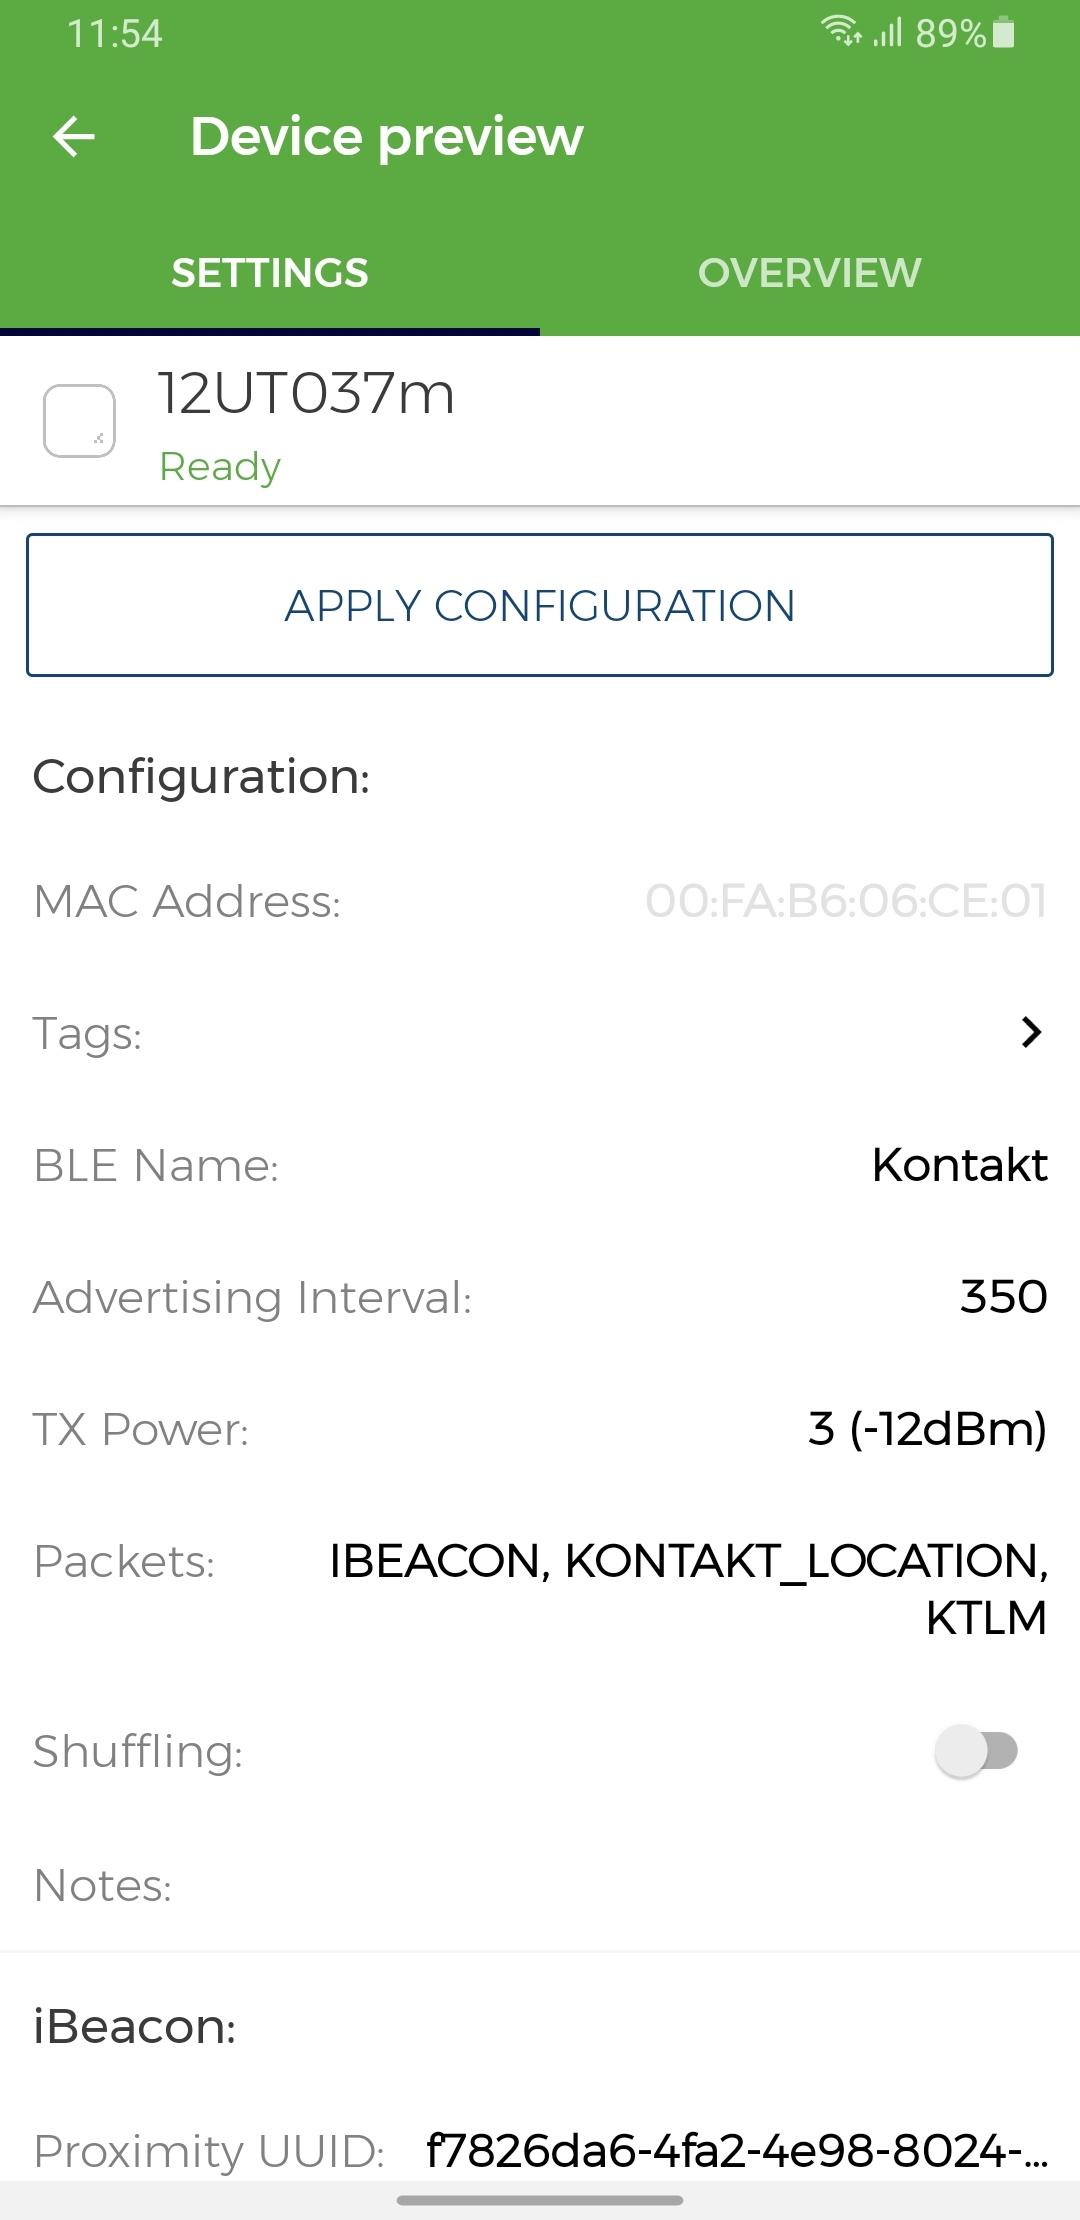The width and height of the screenshot is (1080, 2220).
Task: Tap the cellular signal icon
Action: point(887,33)
